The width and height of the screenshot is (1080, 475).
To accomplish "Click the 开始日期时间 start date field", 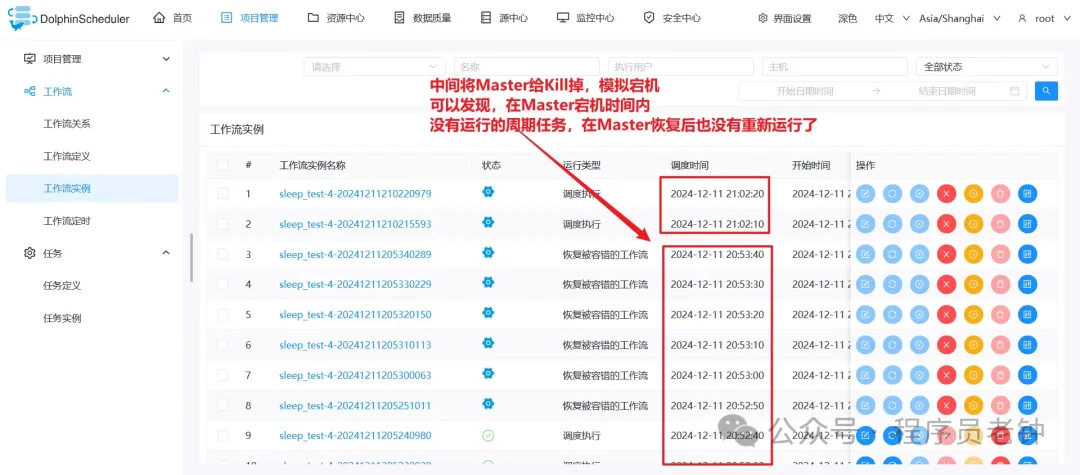I will (803, 91).
